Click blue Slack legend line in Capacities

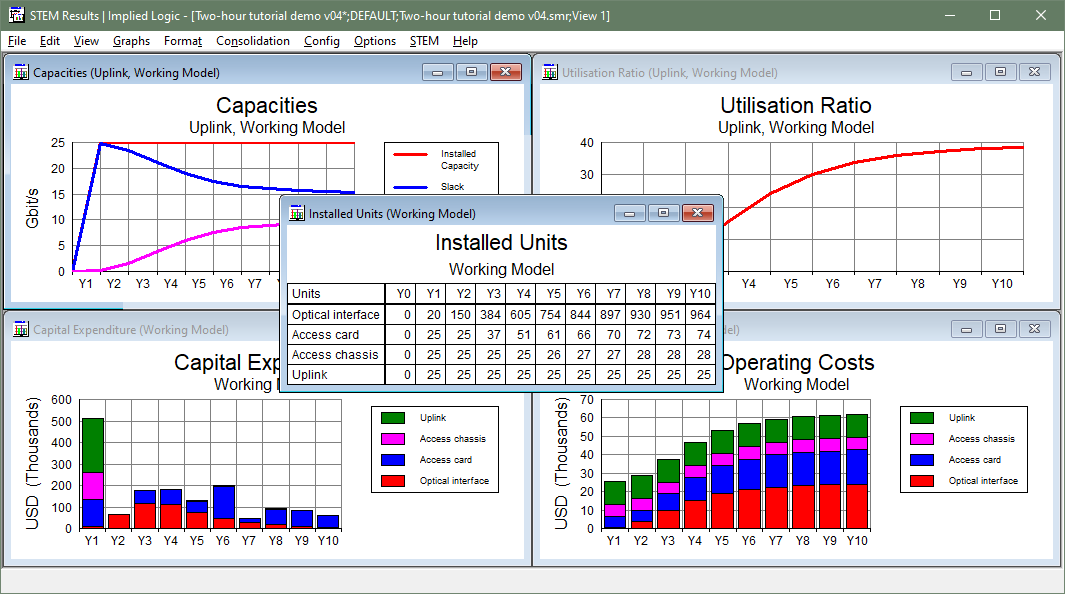point(410,187)
